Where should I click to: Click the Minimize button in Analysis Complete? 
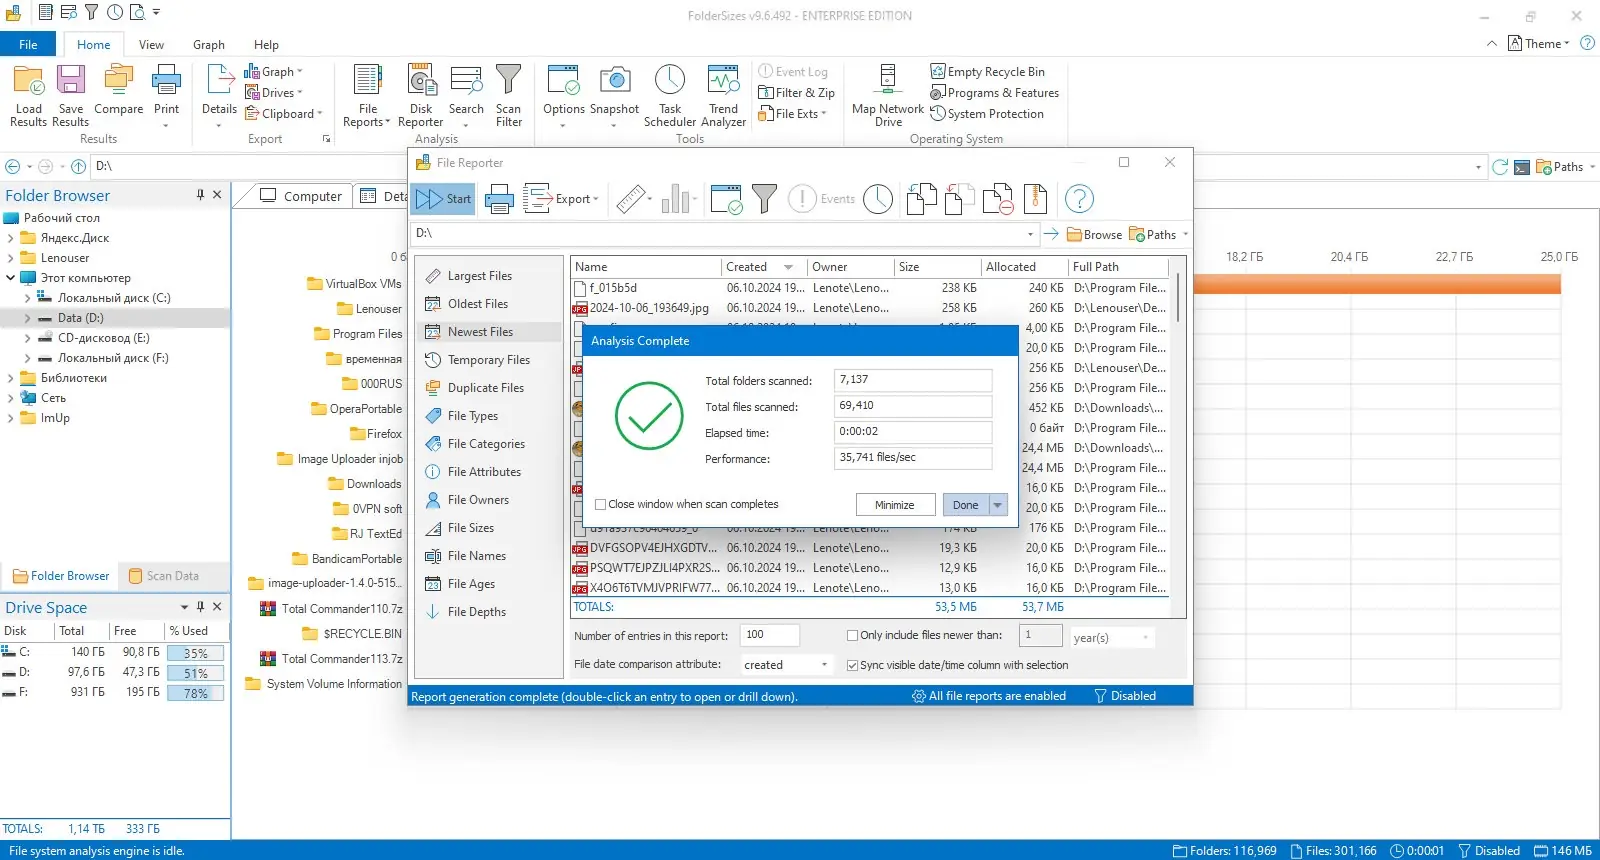[x=895, y=505]
